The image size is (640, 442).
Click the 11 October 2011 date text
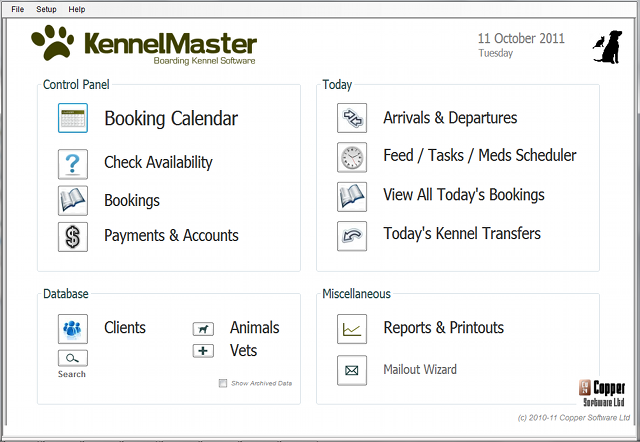(x=521, y=38)
